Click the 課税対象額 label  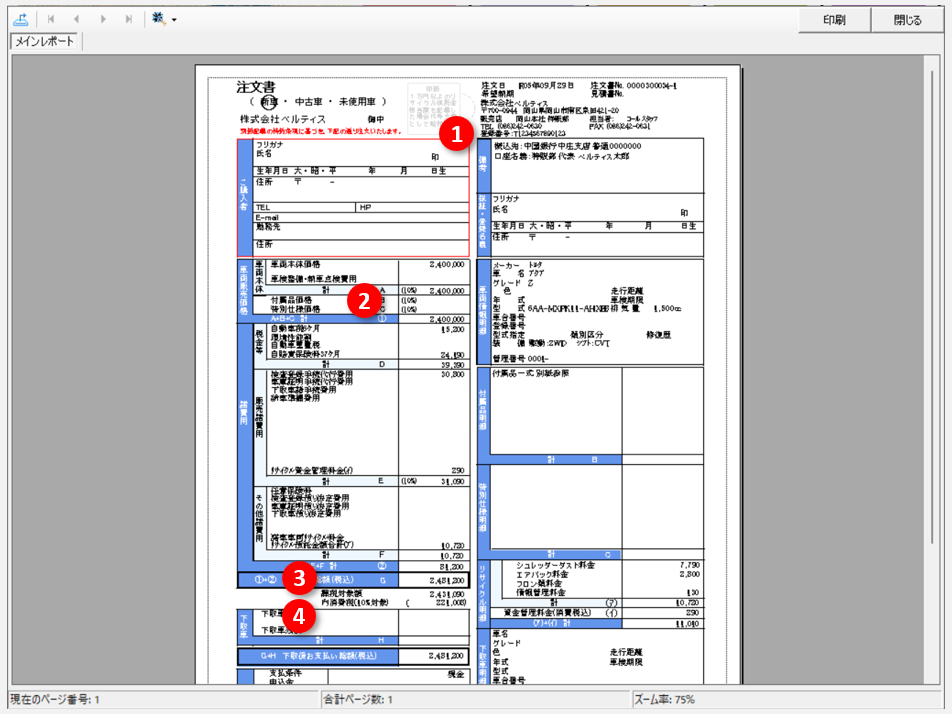point(341,593)
